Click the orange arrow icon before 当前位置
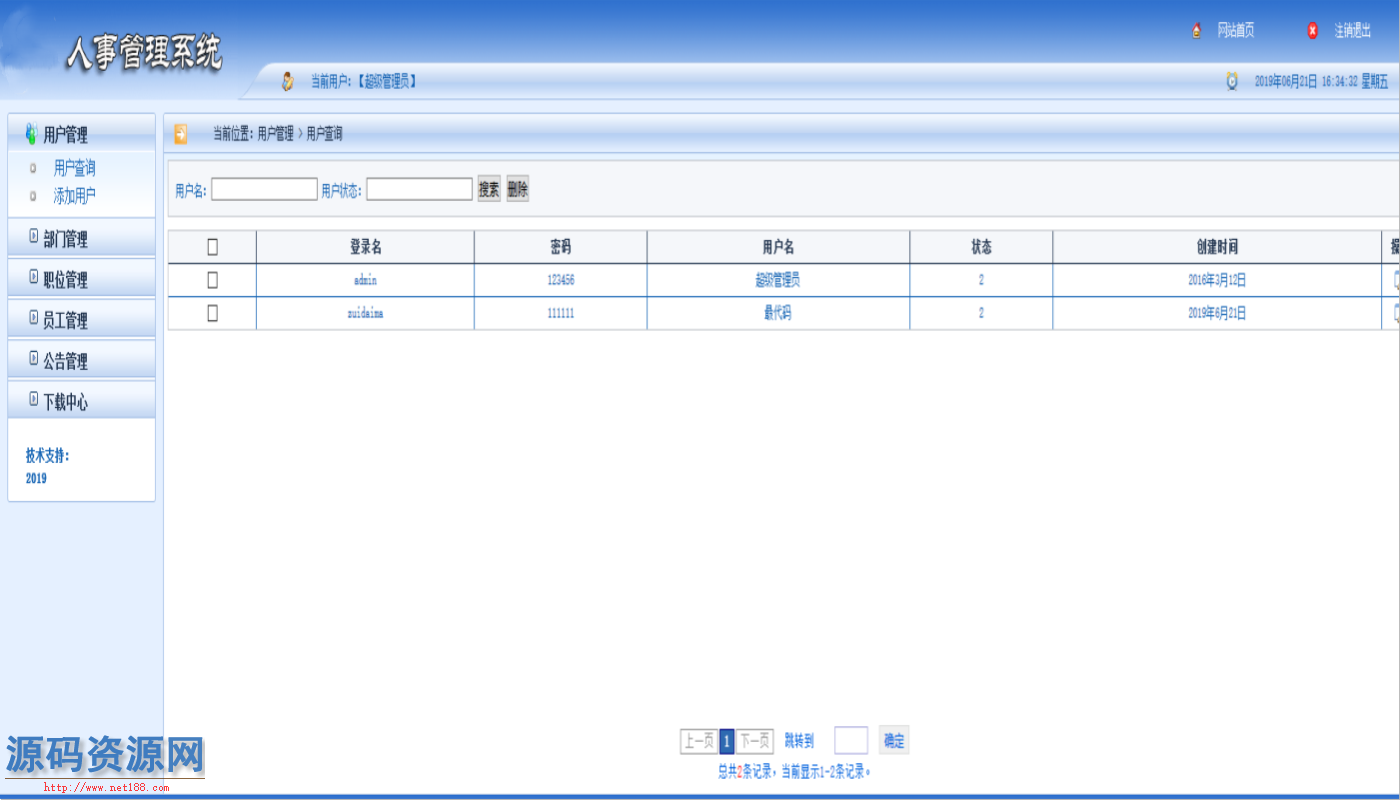The image size is (1400, 800). click(x=181, y=134)
